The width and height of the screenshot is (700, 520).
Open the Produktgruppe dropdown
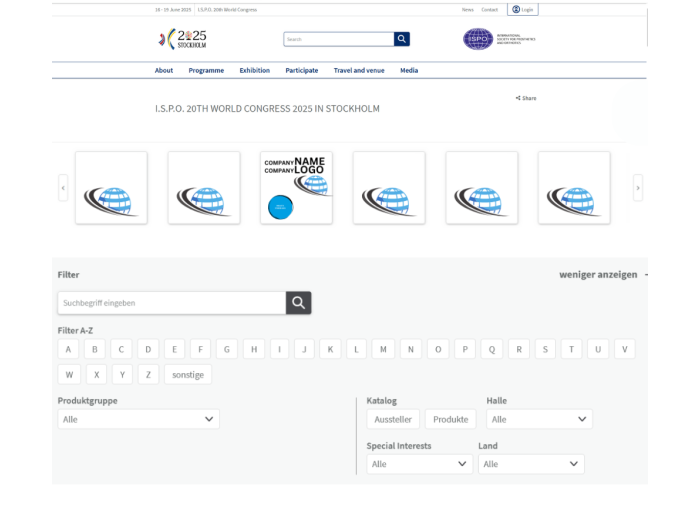pos(138,419)
